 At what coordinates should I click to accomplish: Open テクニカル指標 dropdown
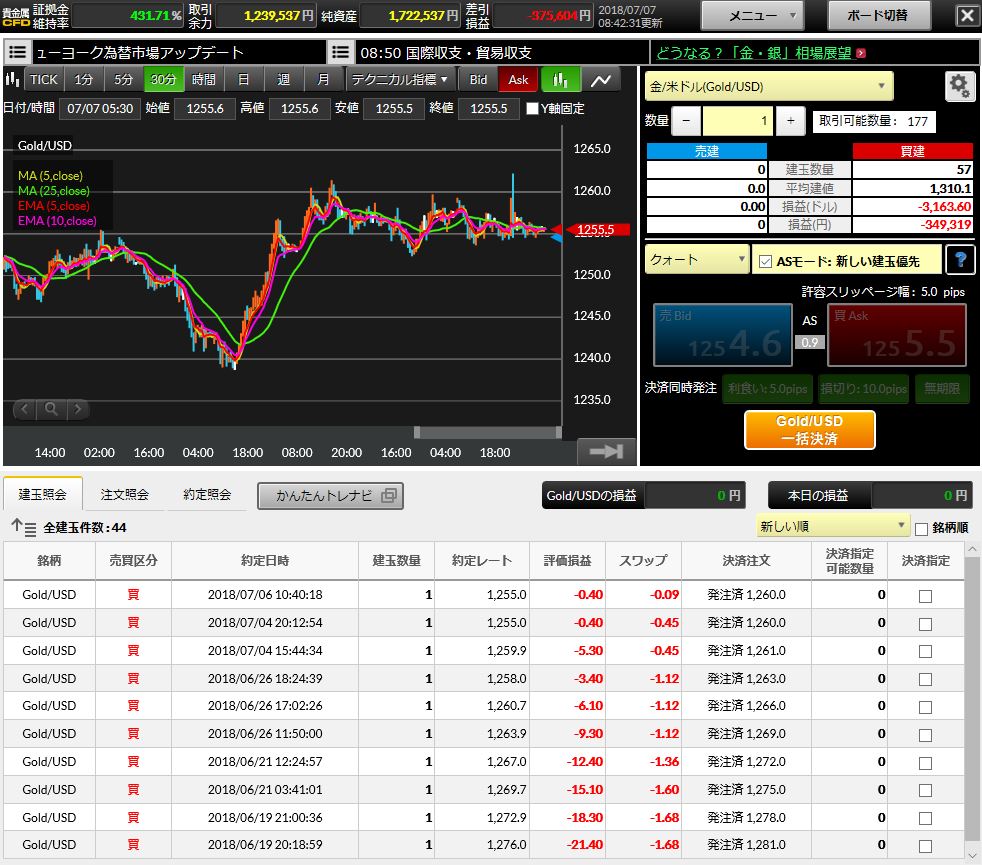coord(400,80)
